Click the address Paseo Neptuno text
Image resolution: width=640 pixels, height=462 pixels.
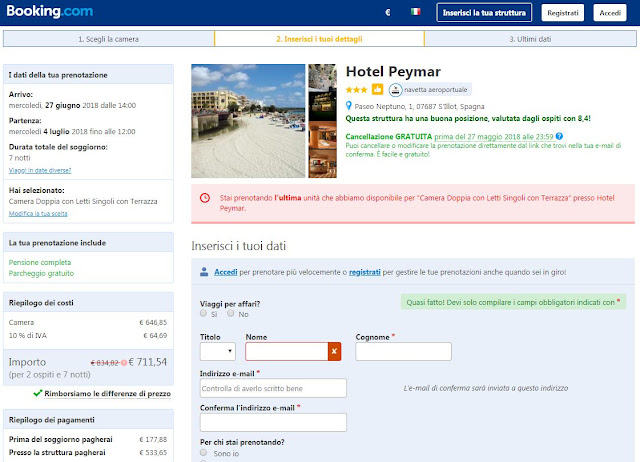pos(419,107)
